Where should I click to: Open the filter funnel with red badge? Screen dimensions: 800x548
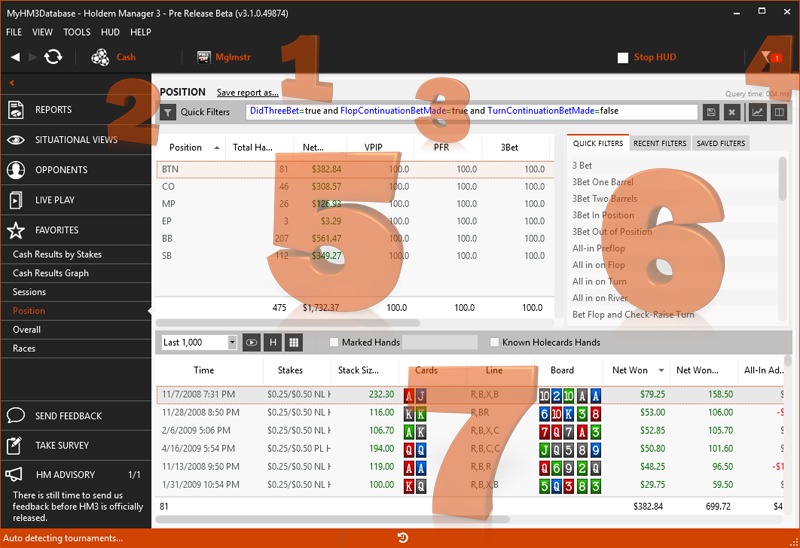click(771, 57)
